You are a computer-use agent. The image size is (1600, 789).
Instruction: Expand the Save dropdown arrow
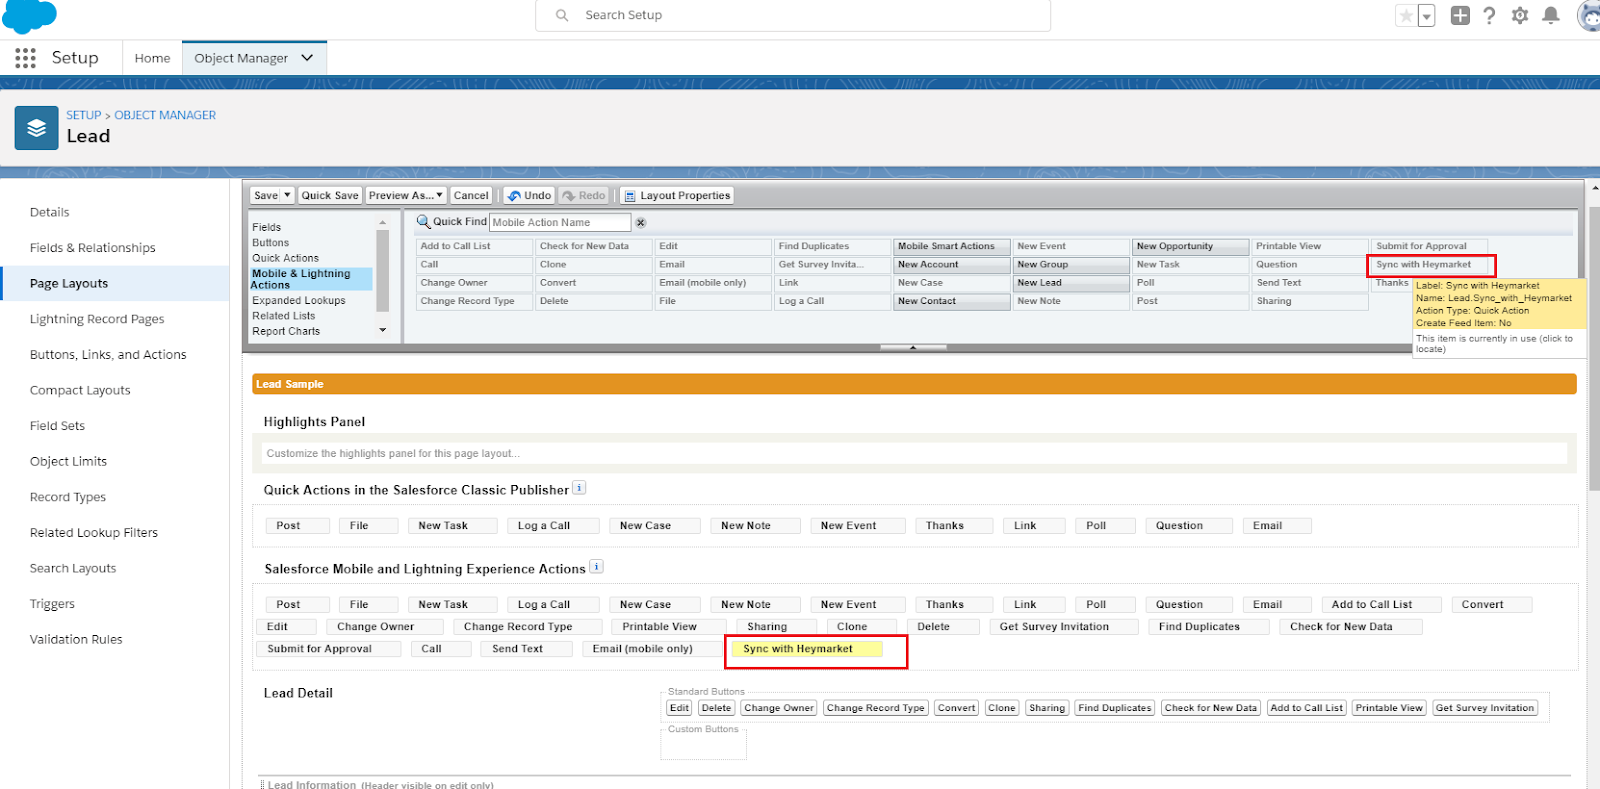287,196
